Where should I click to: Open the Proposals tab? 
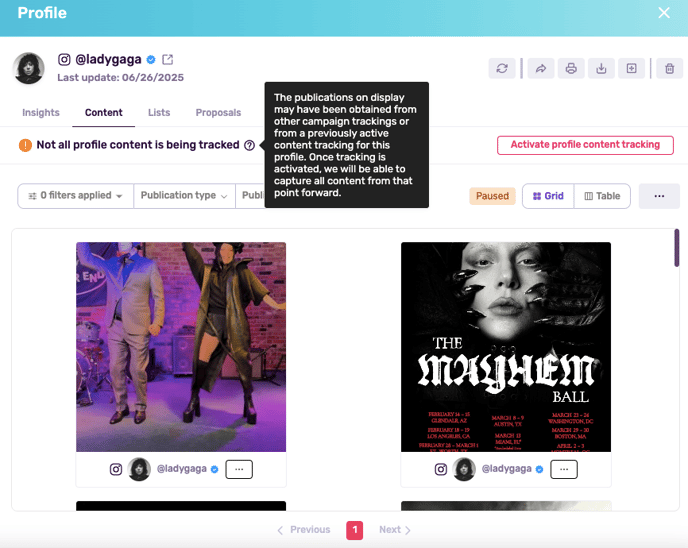pos(218,113)
